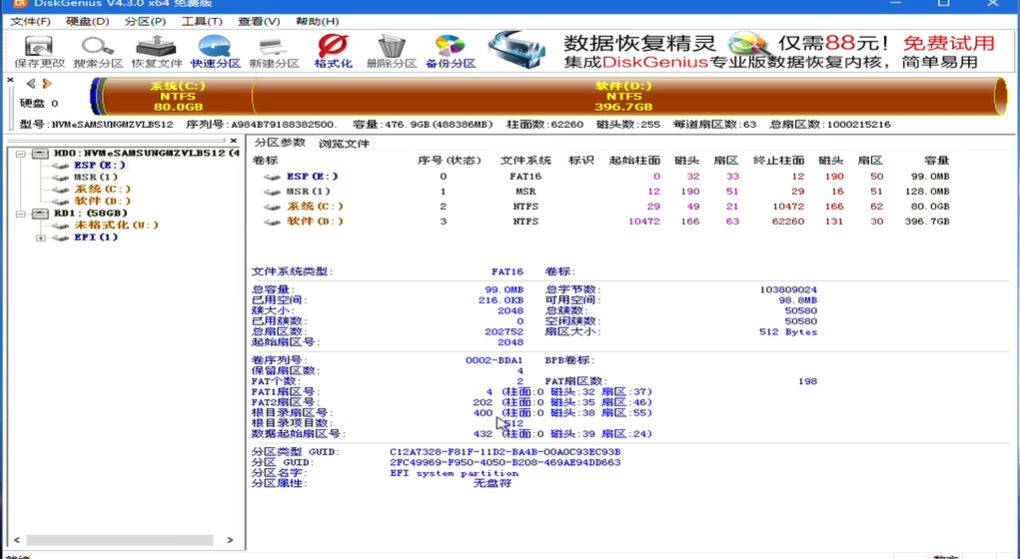Open the 文件(F) menu
The image size is (1020, 559).
click(x=31, y=21)
